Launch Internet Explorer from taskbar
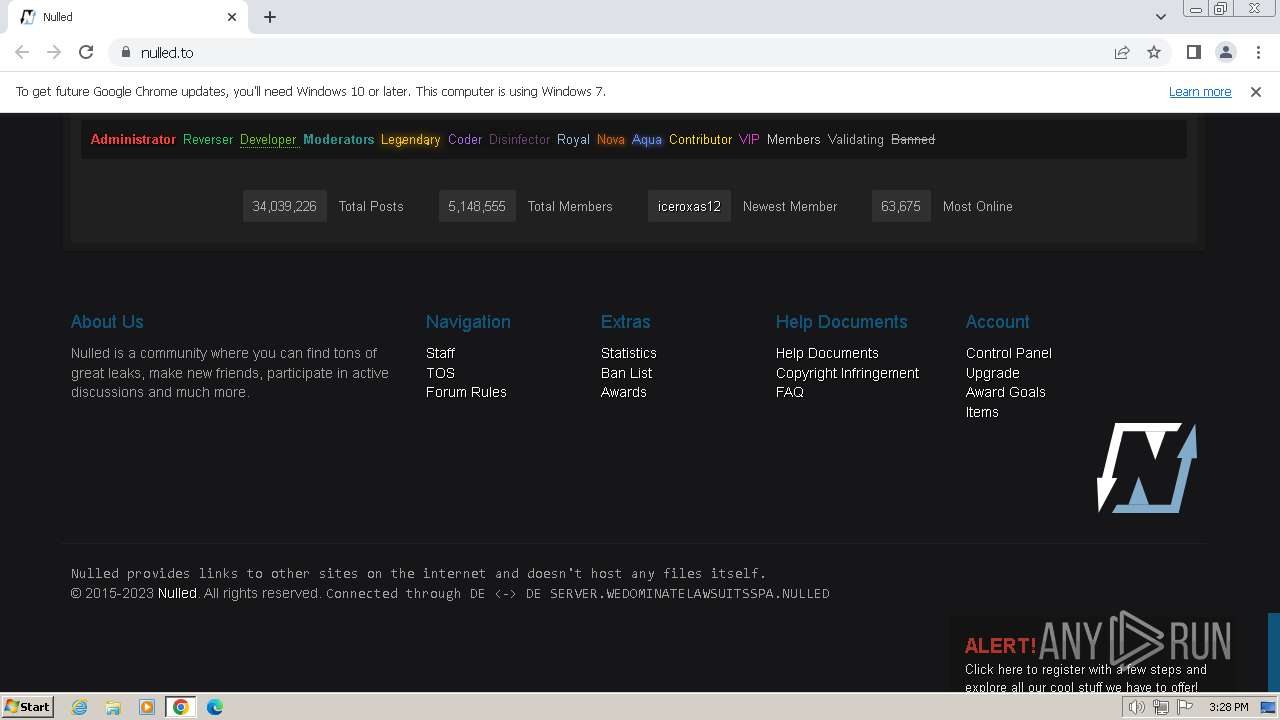The width and height of the screenshot is (1280, 720). (79, 707)
